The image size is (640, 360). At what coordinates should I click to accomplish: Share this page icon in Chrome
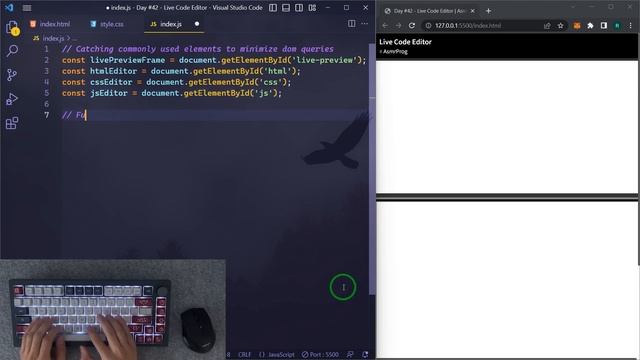click(x=547, y=25)
